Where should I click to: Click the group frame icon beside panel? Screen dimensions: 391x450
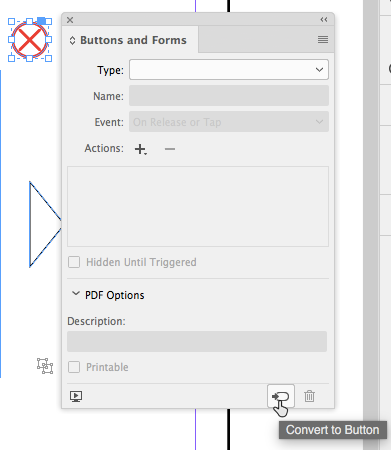[x=45, y=366]
